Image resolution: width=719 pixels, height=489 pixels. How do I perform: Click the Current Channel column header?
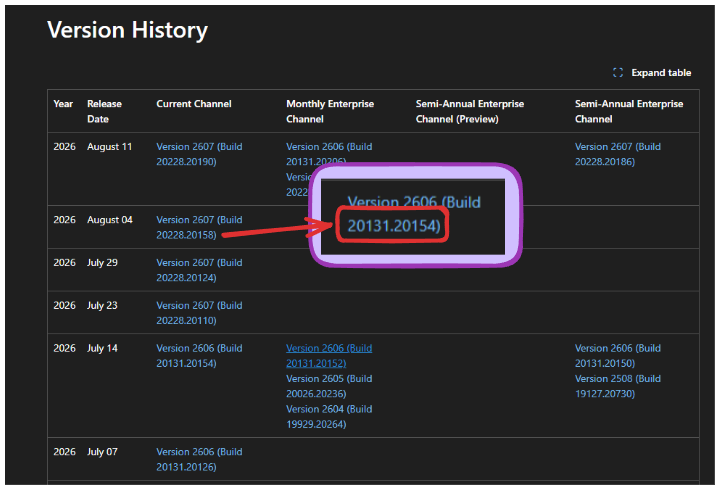coord(194,104)
